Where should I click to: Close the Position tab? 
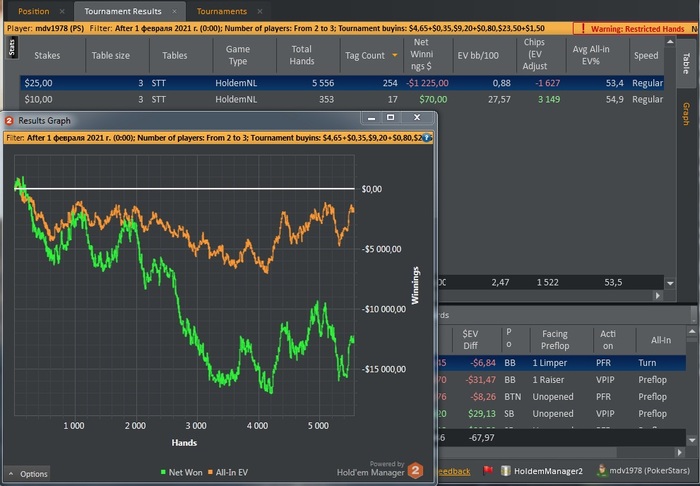62,11
